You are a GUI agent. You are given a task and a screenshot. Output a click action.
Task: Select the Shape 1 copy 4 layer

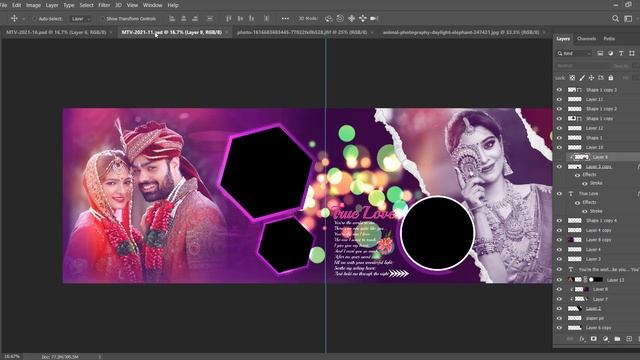(601, 220)
